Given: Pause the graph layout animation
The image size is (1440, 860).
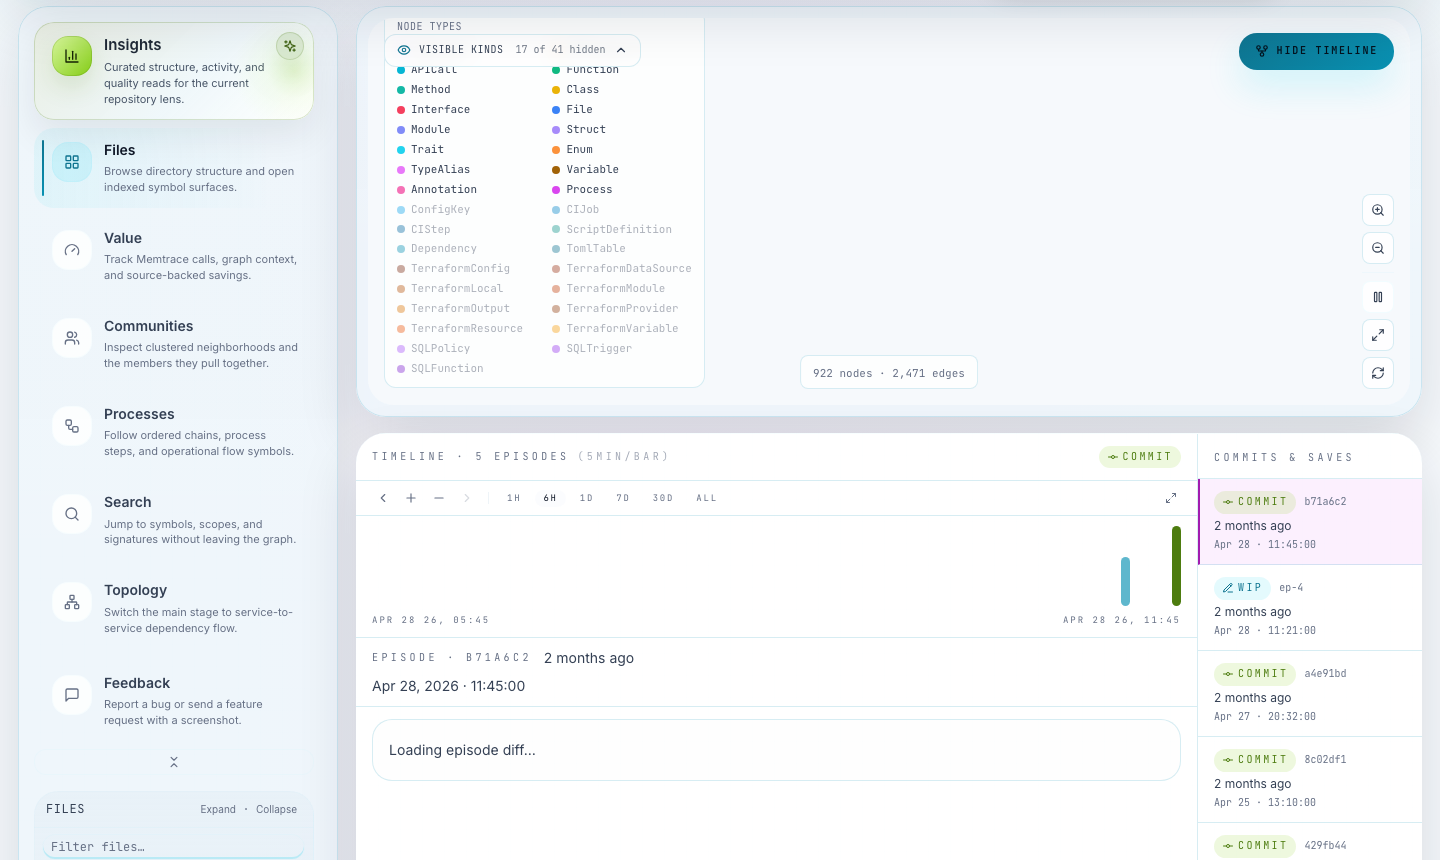Looking at the screenshot, I should click(1378, 297).
